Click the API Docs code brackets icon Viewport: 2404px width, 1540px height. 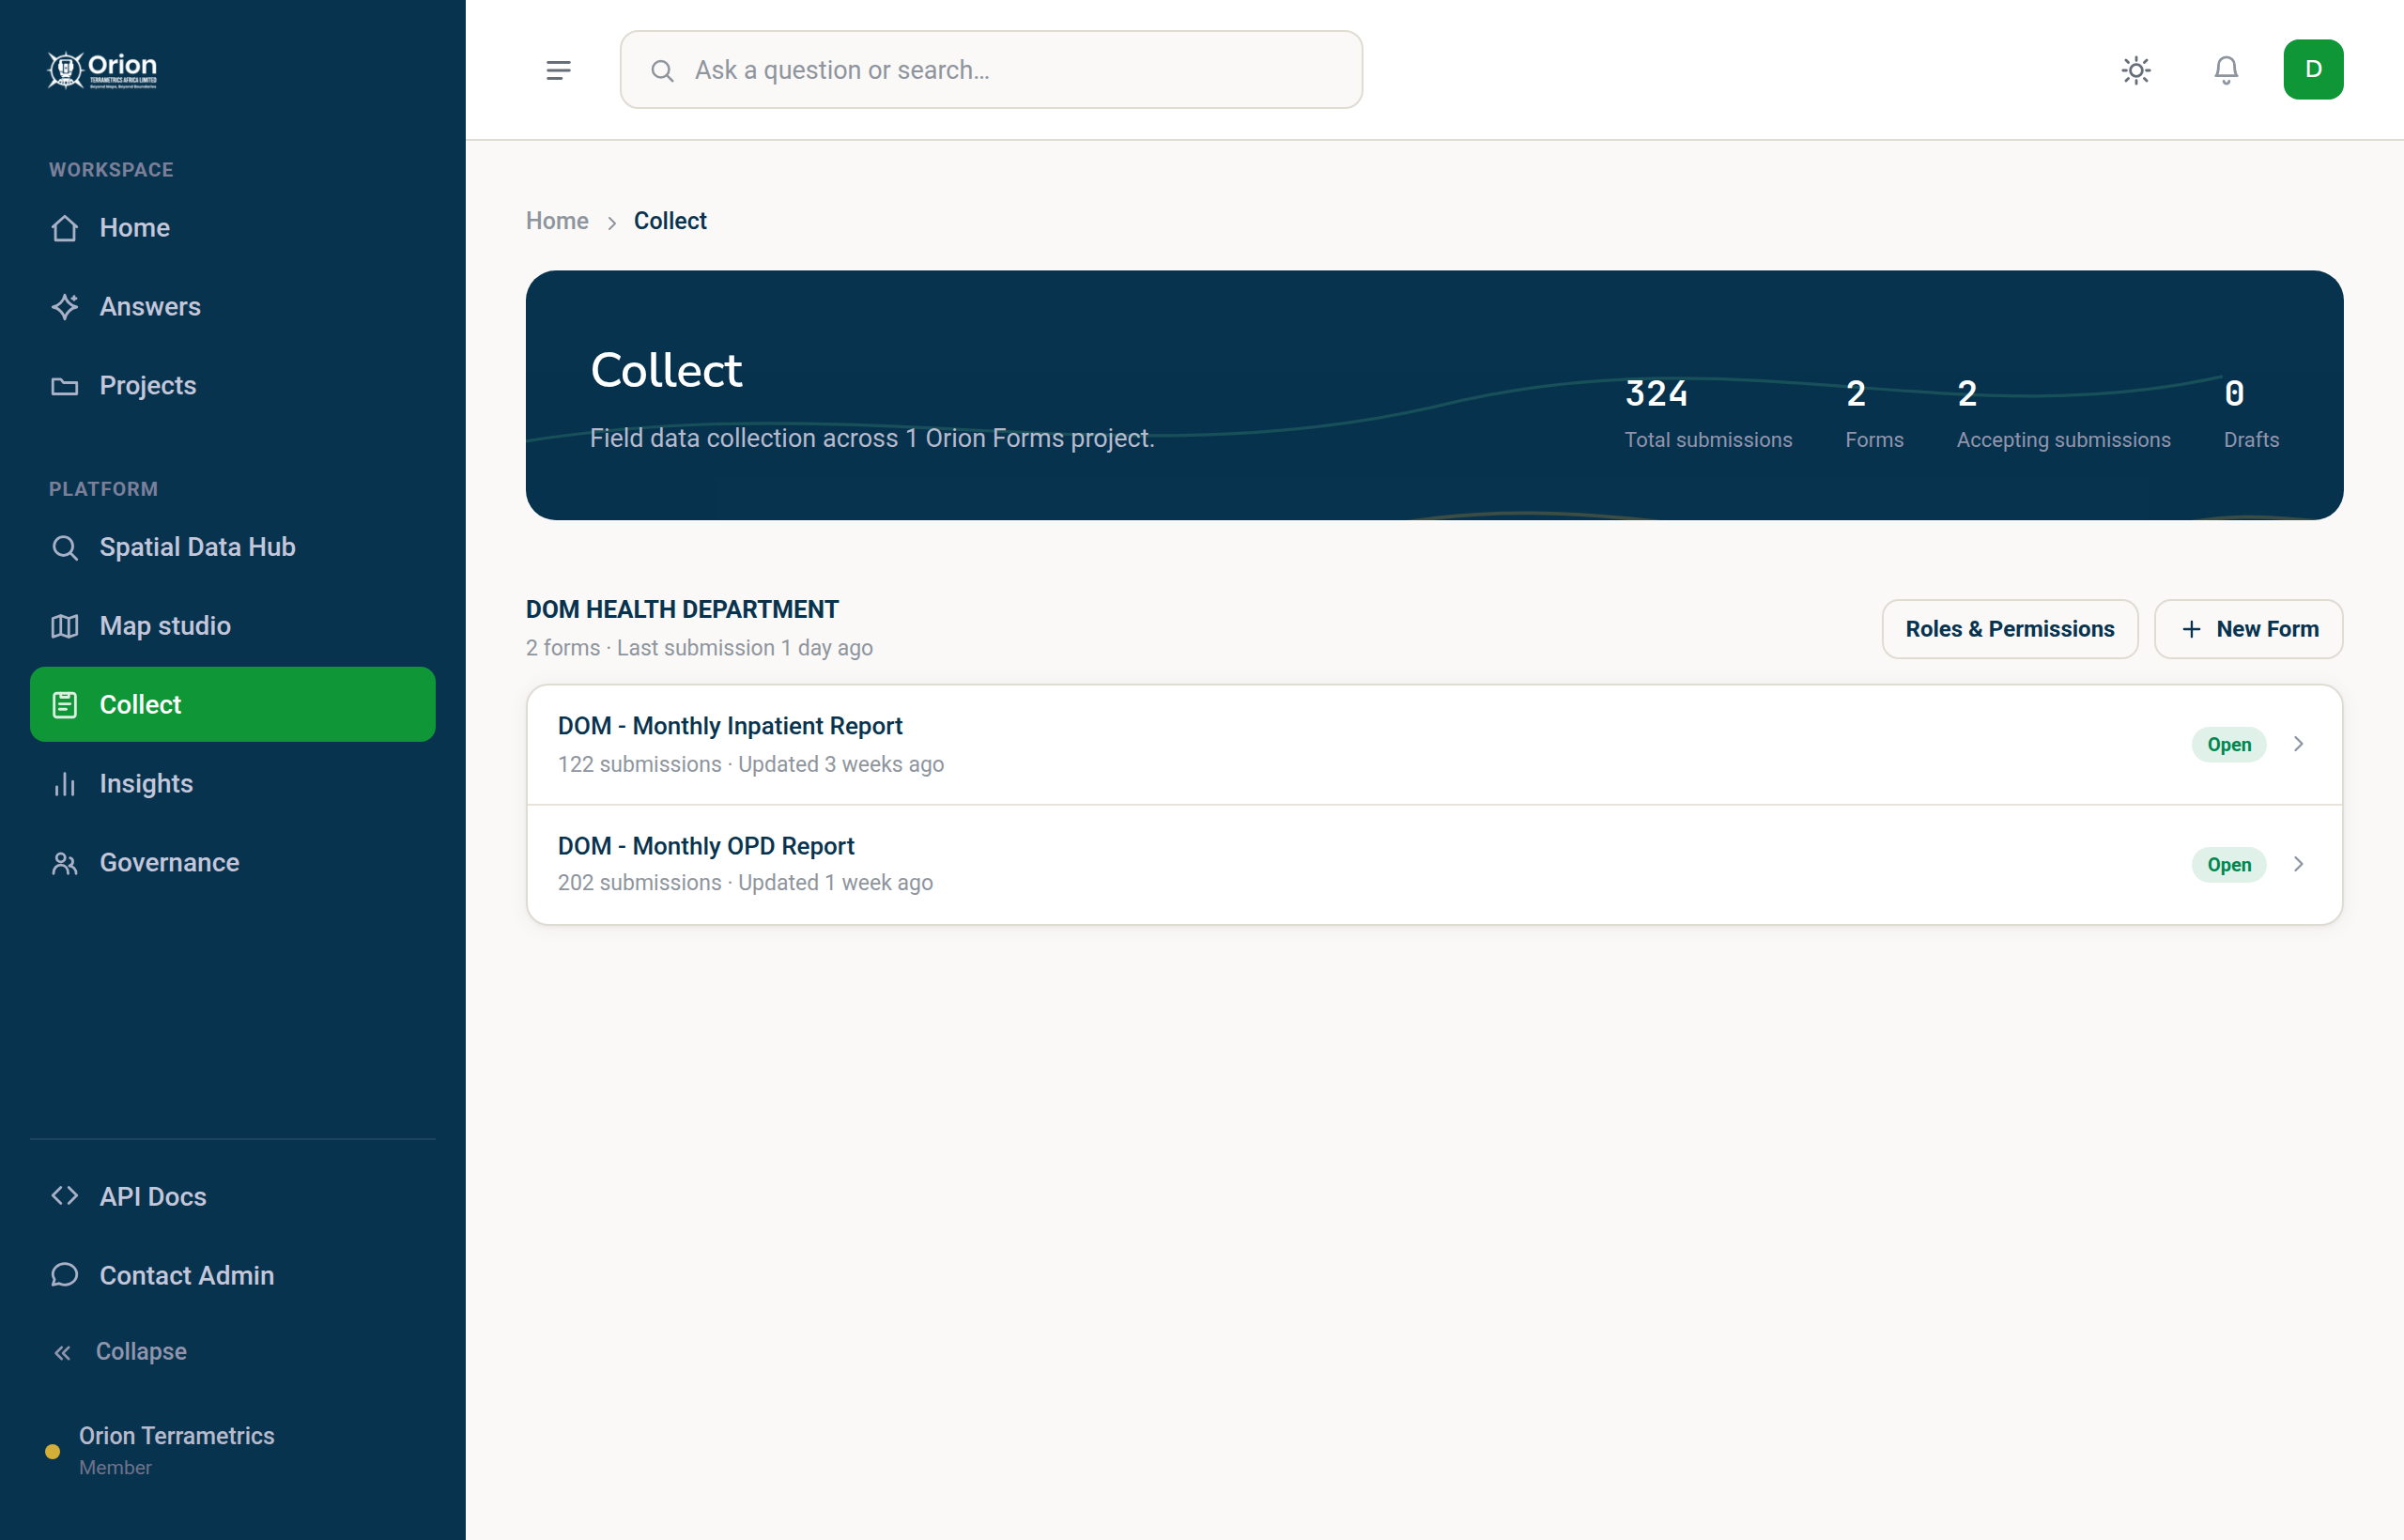[x=65, y=1196]
